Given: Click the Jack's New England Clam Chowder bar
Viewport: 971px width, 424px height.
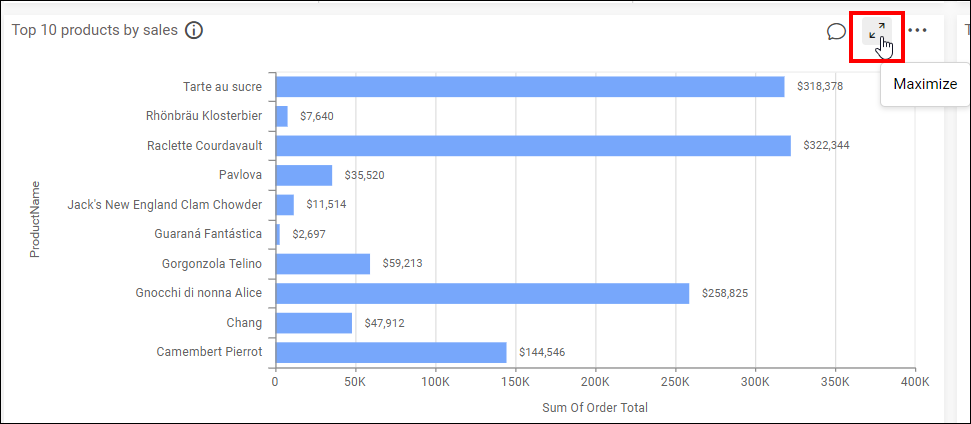Looking at the screenshot, I should click(x=284, y=205).
